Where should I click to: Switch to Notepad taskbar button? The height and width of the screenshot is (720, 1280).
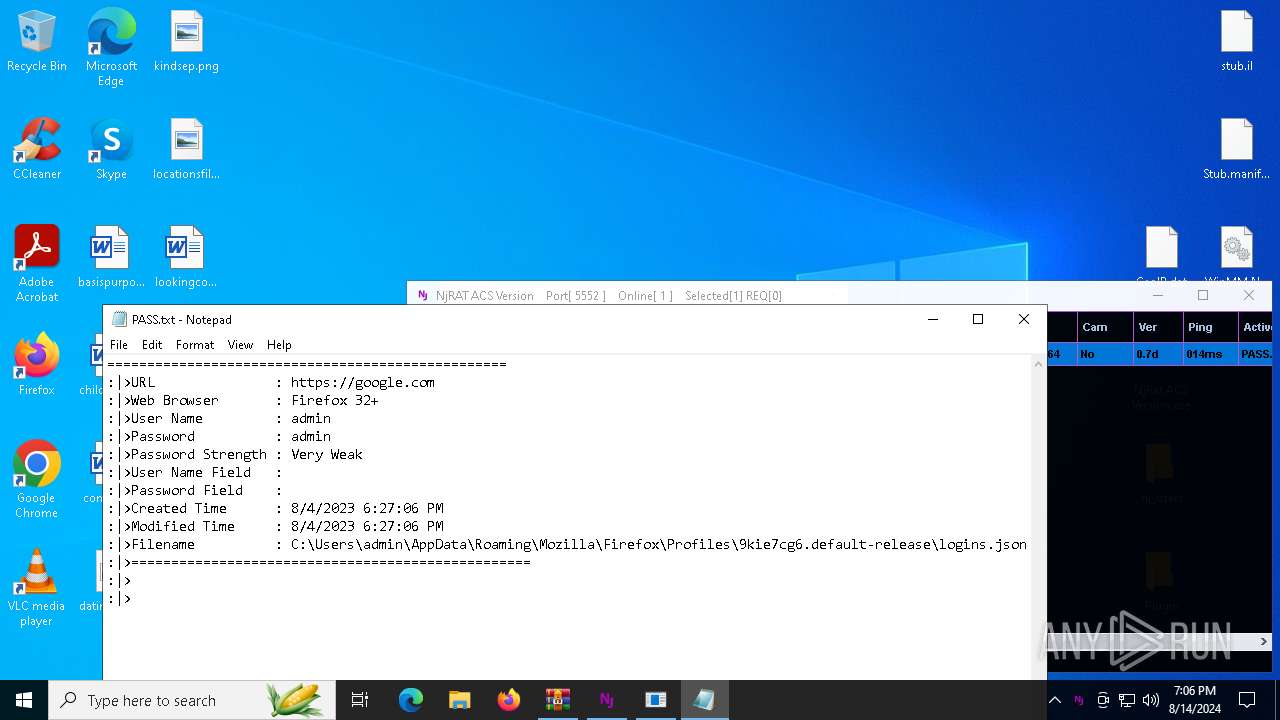click(705, 700)
